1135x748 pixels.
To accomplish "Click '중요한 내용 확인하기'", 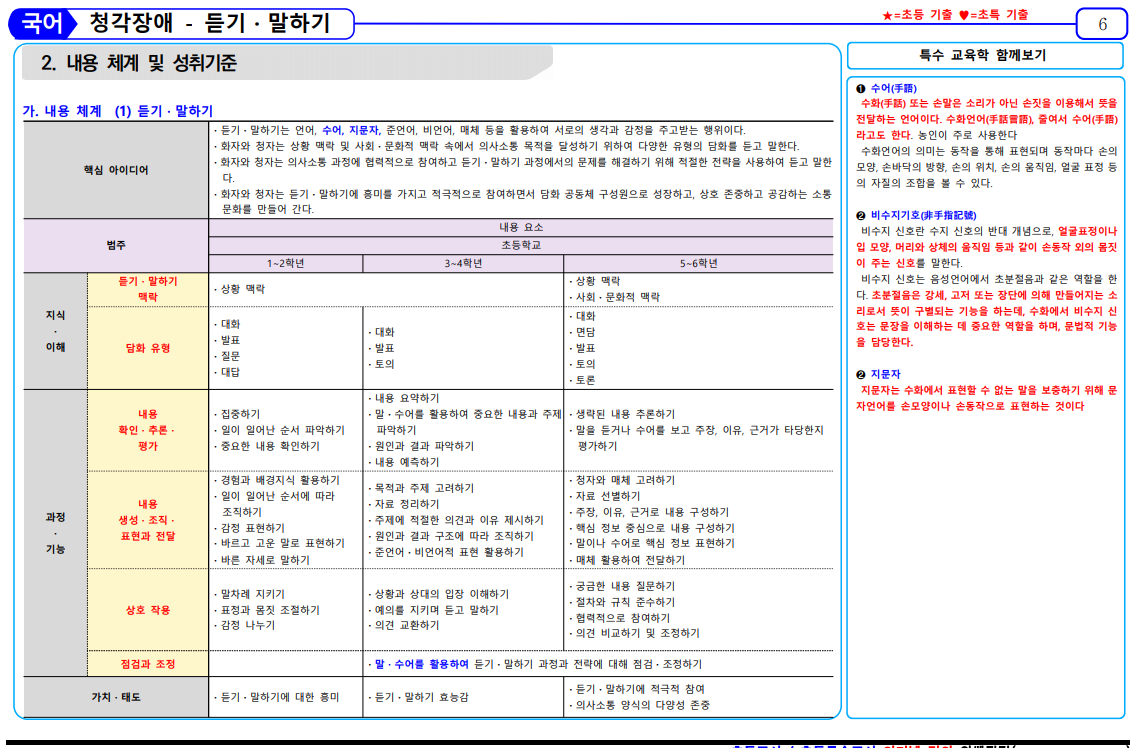I will [270, 446].
